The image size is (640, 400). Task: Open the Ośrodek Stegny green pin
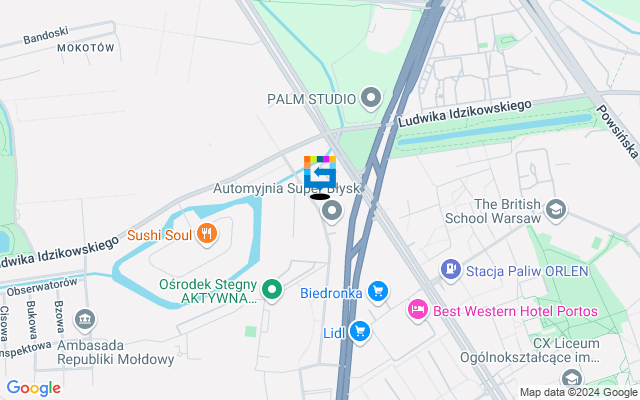click(272, 290)
